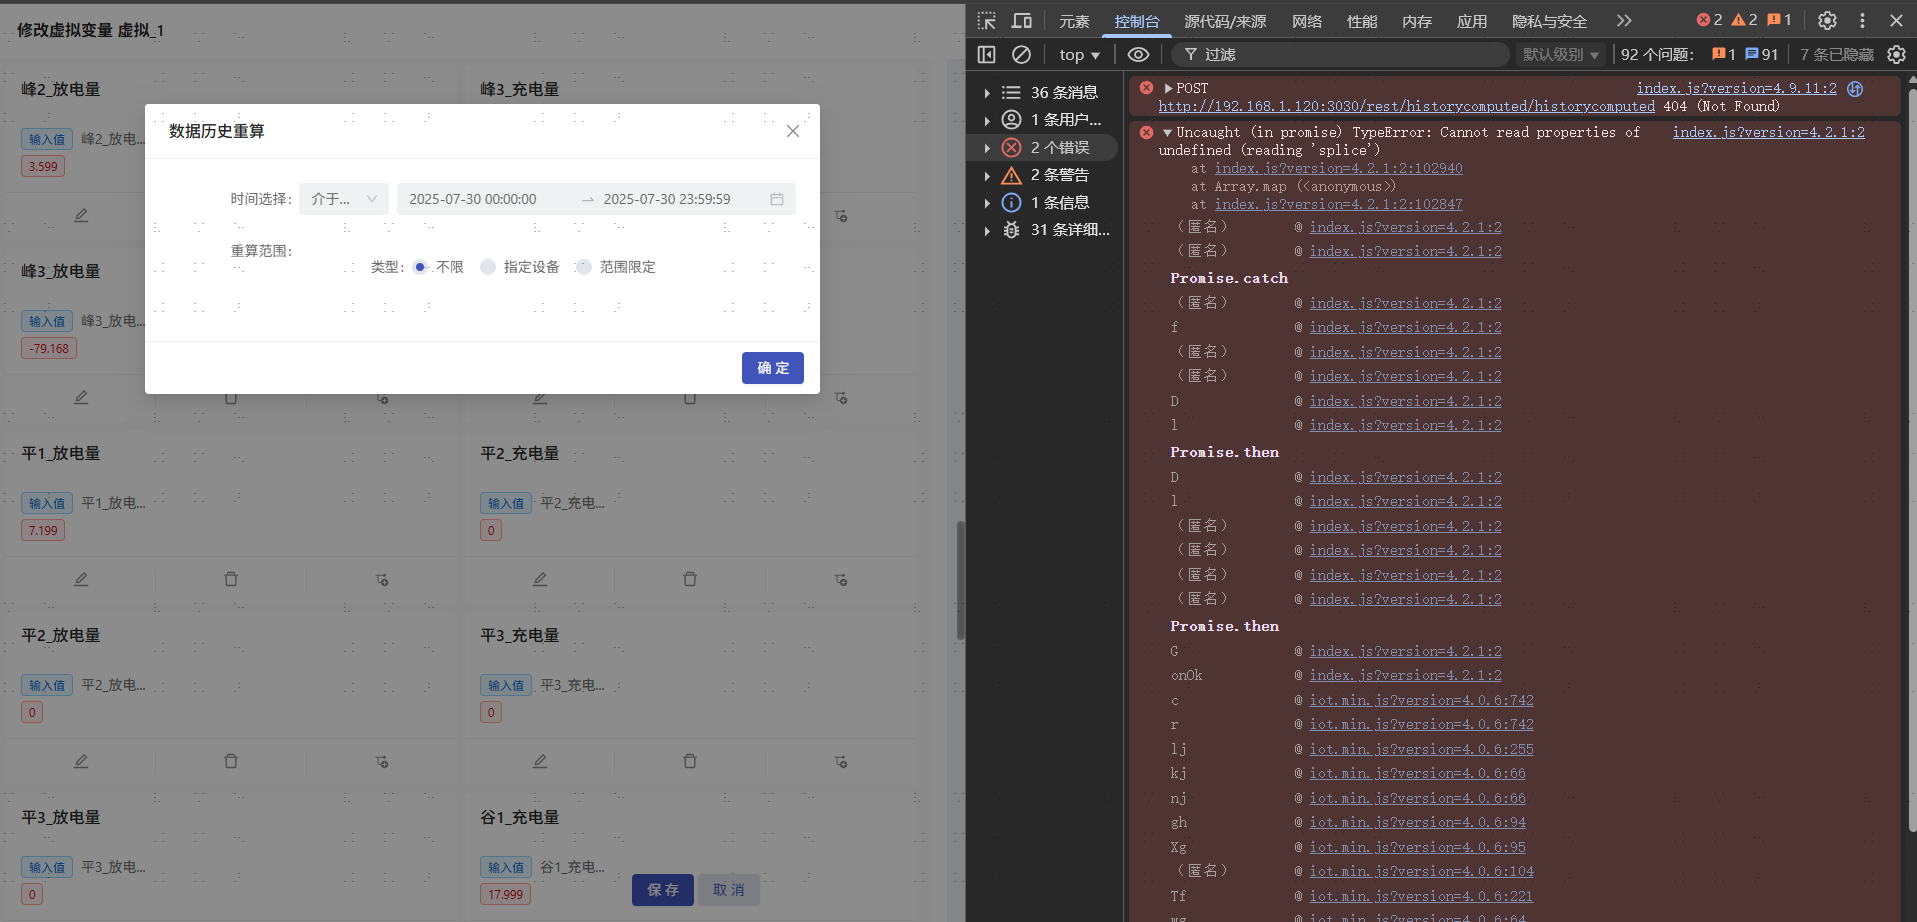
Task: Click the console 过滤 filter input
Action: pyautogui.click(x=1340, y=54)
